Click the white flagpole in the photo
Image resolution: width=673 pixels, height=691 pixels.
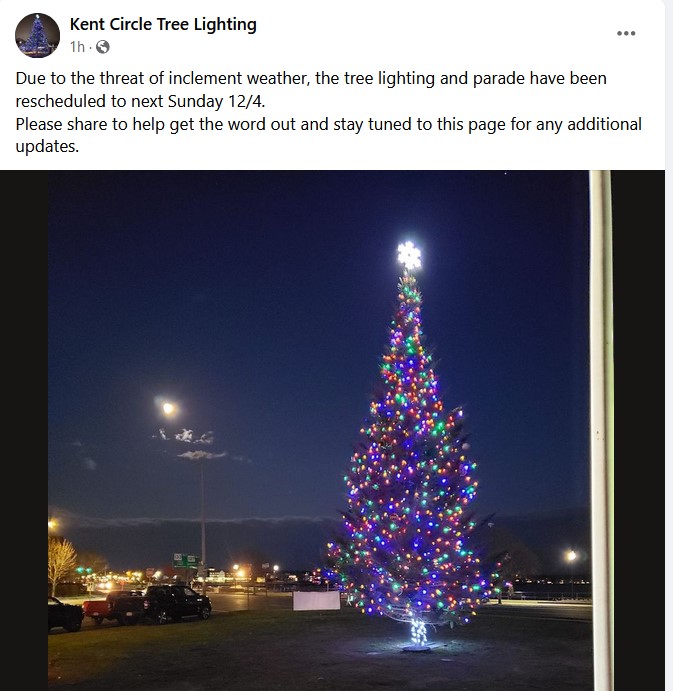click(x=601, y=431)
